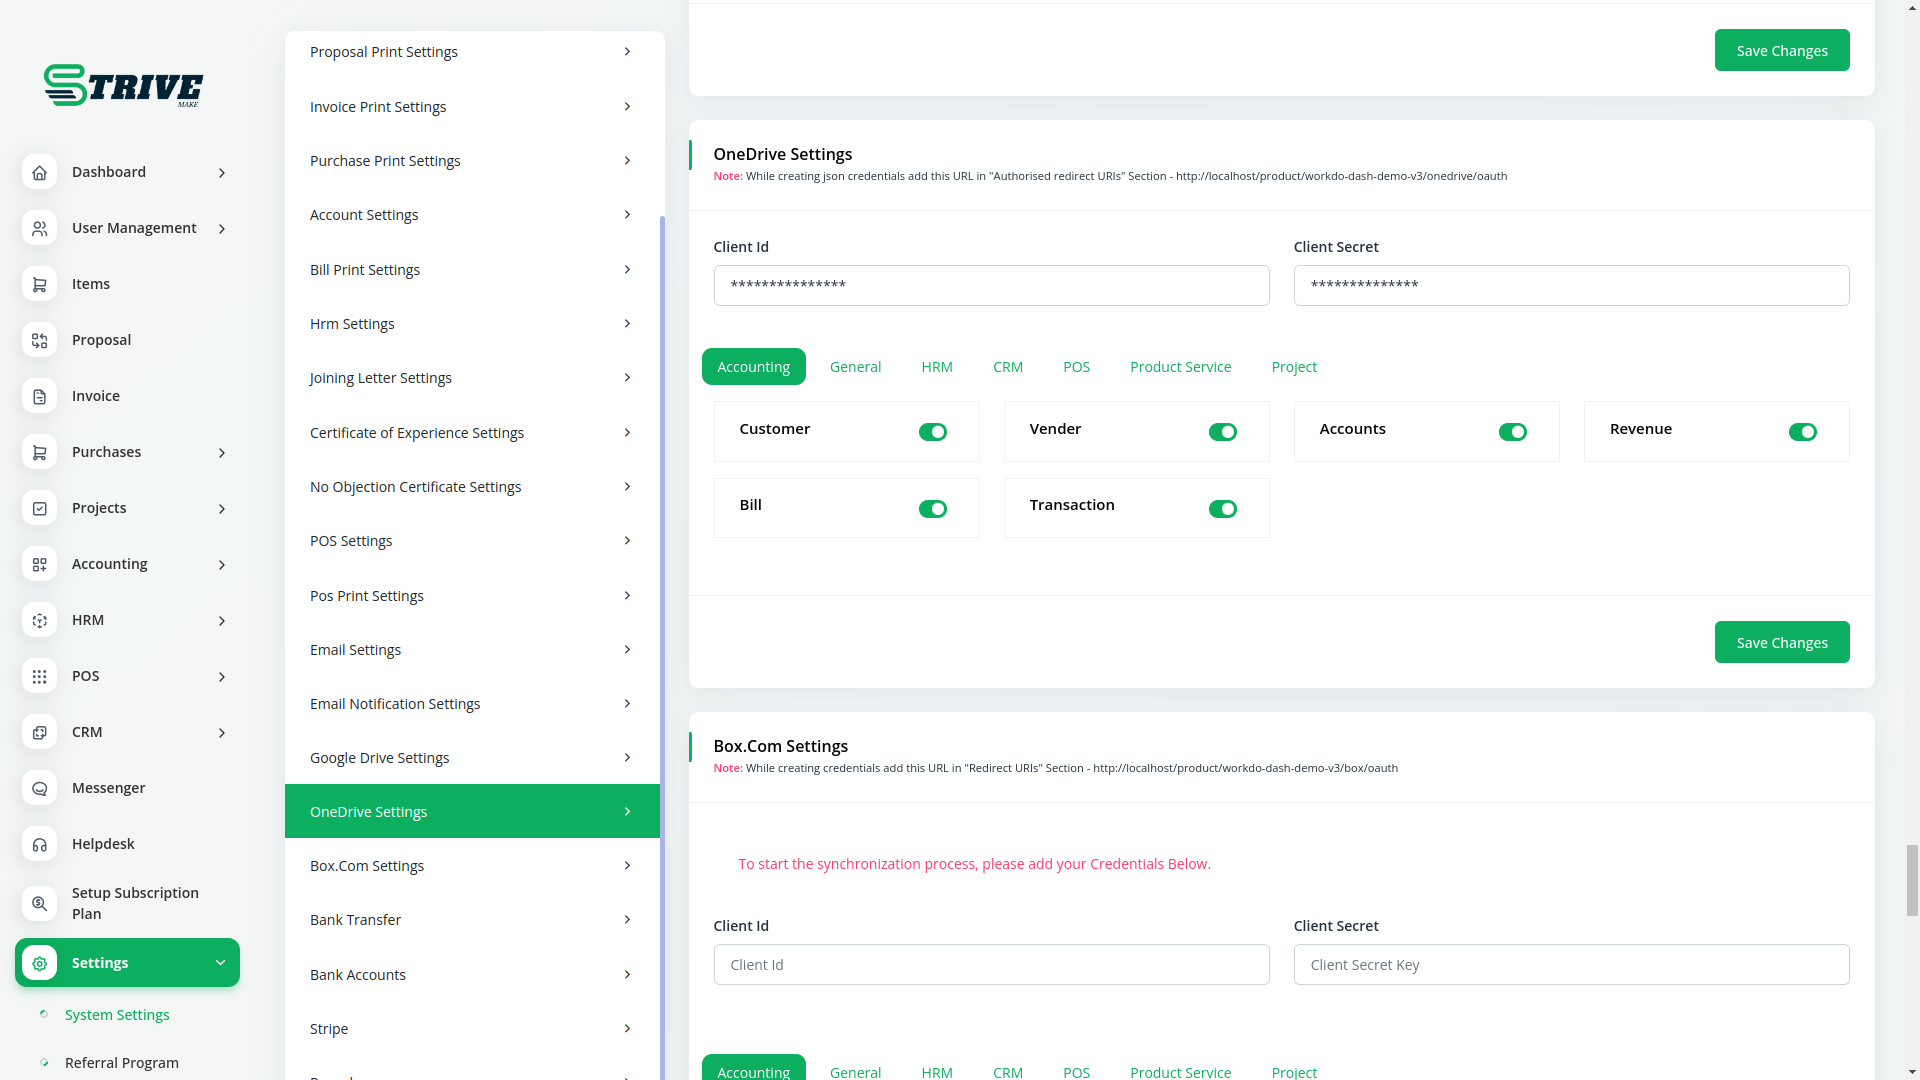
Task: Open the Referral Program link
Action: [122, 1062]
